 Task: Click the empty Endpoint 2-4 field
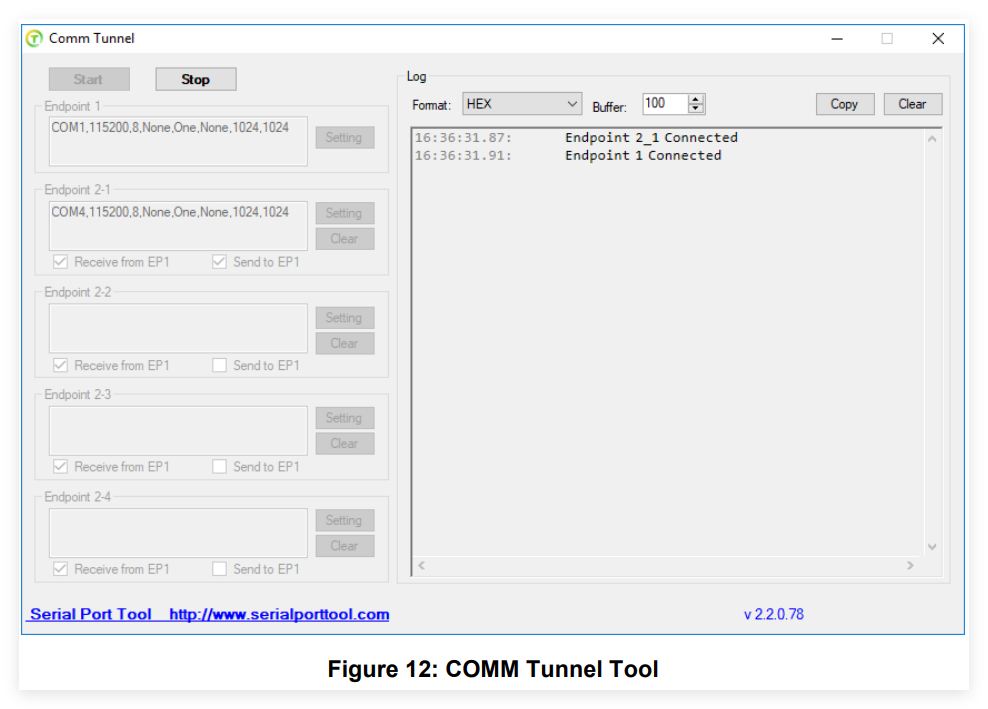[178, 533]
